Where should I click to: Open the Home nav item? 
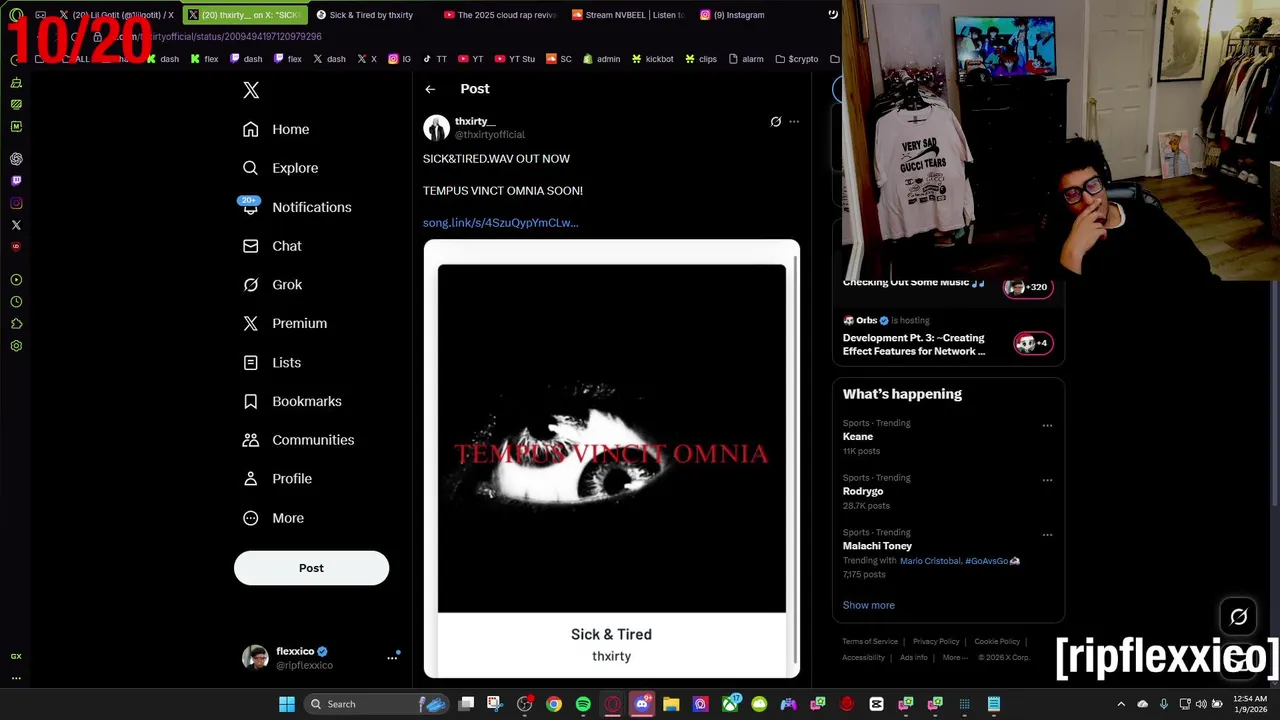point(276,129)
